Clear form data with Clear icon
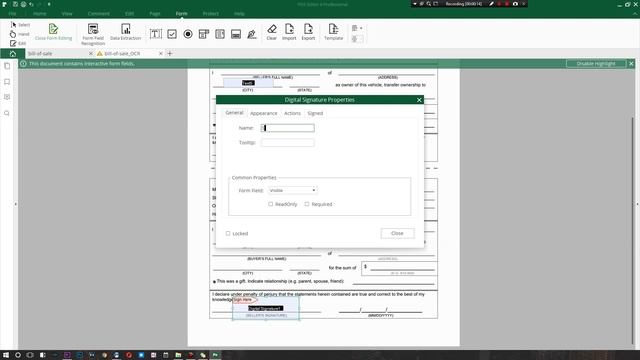This screenshot has height=360, width=640. [271, 32]
